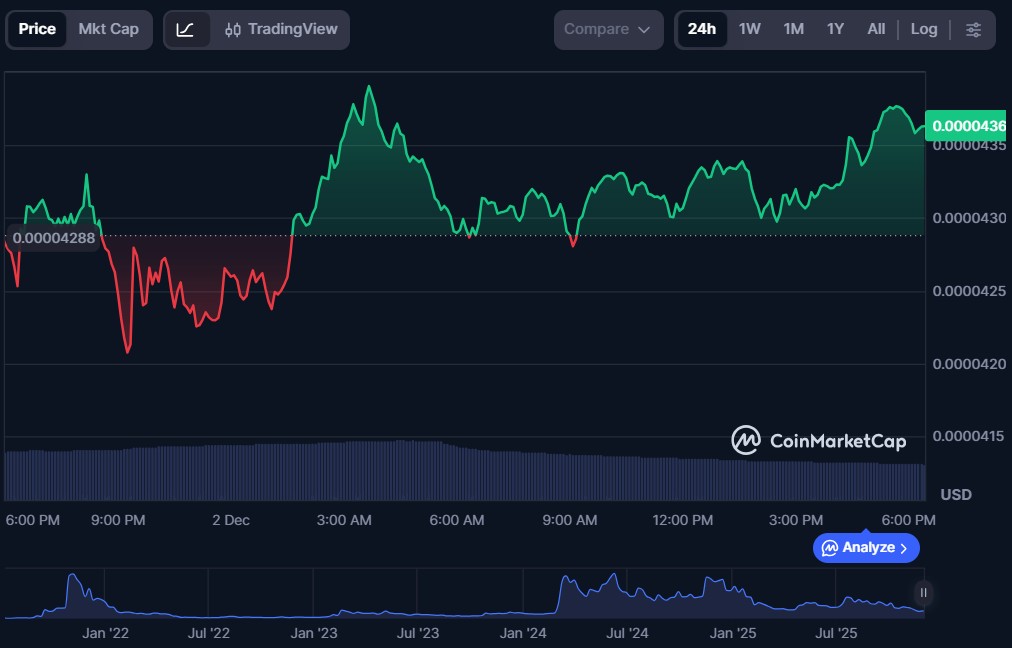Switch chart to Price view

tap(37, 29)
